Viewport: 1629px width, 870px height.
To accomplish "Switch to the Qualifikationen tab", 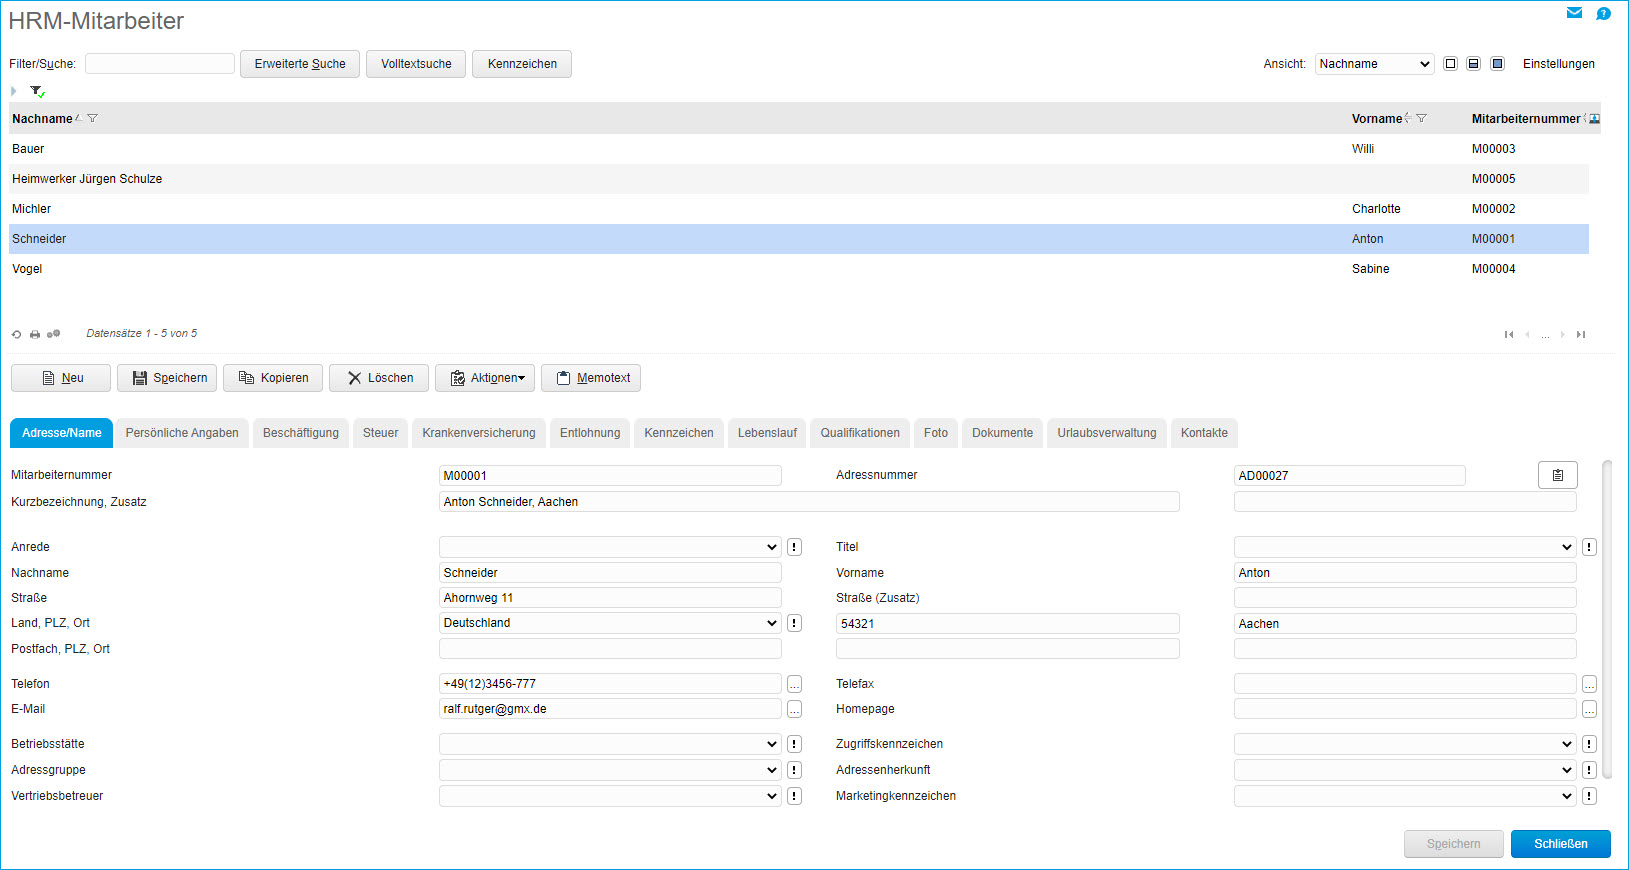I will pos(860,433).
